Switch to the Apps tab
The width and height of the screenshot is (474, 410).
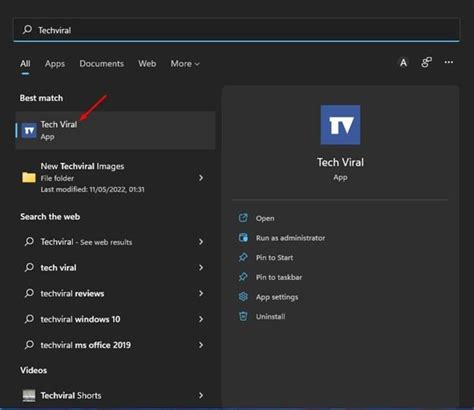tap(55, 64)
